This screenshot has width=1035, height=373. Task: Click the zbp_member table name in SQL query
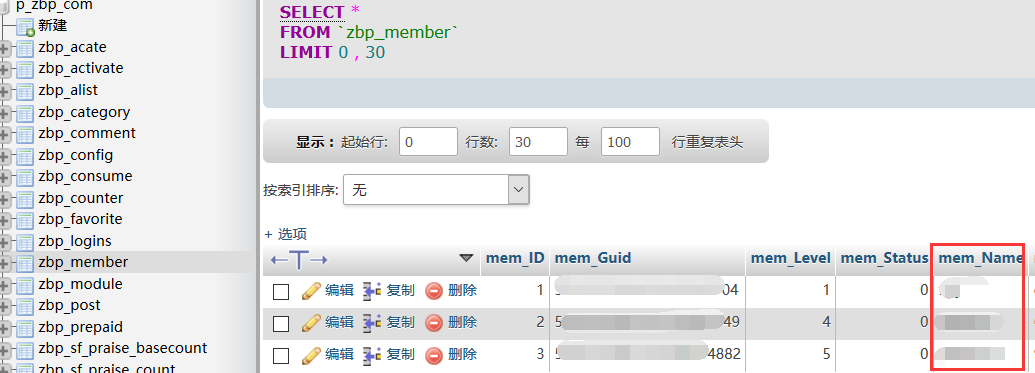tap(399, 32)
